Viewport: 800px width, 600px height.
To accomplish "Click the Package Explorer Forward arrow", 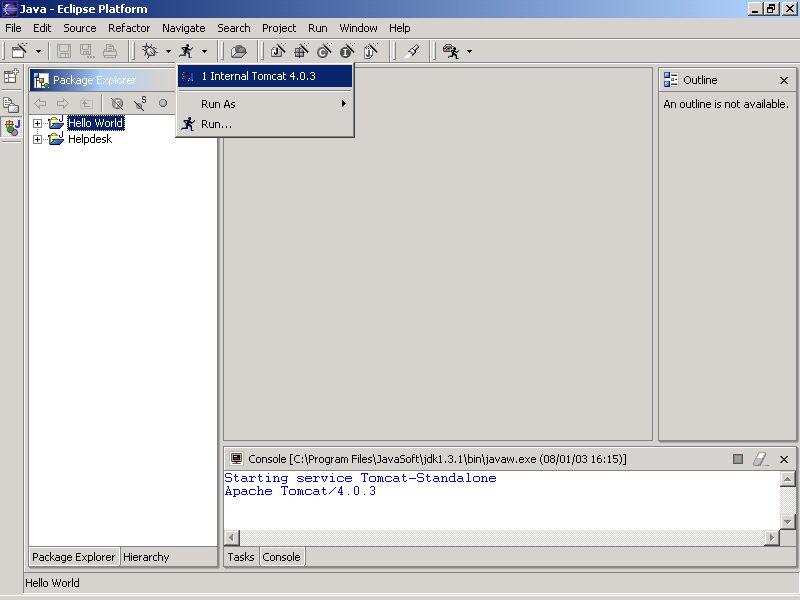I will point(63,104).
